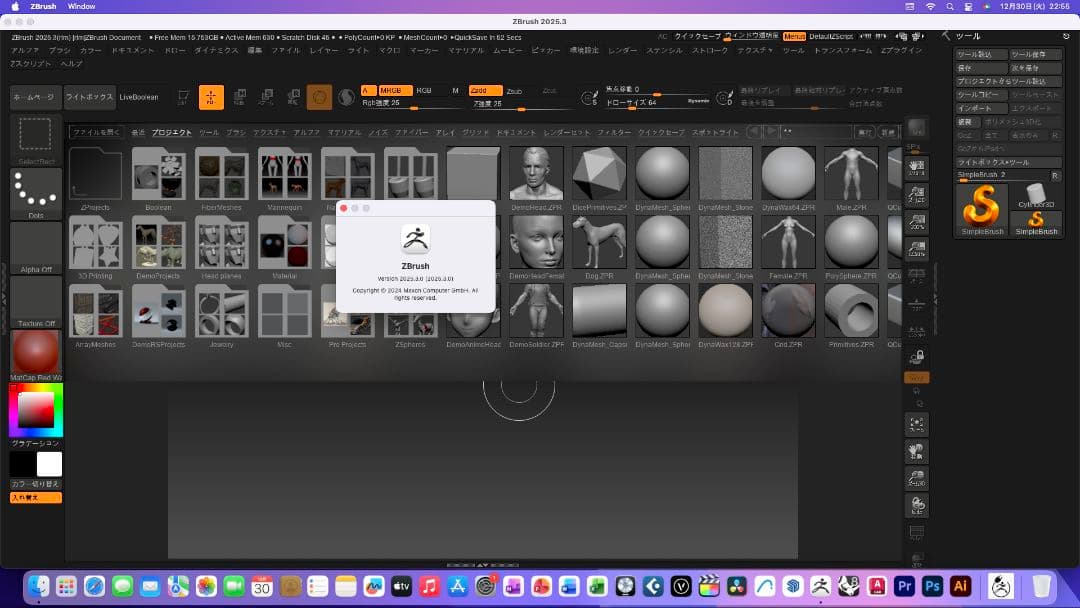This screenshot has height=608, width=1080.
Task: Collapse the Tool tray using its chevron arrow
Action: [946, 37]
